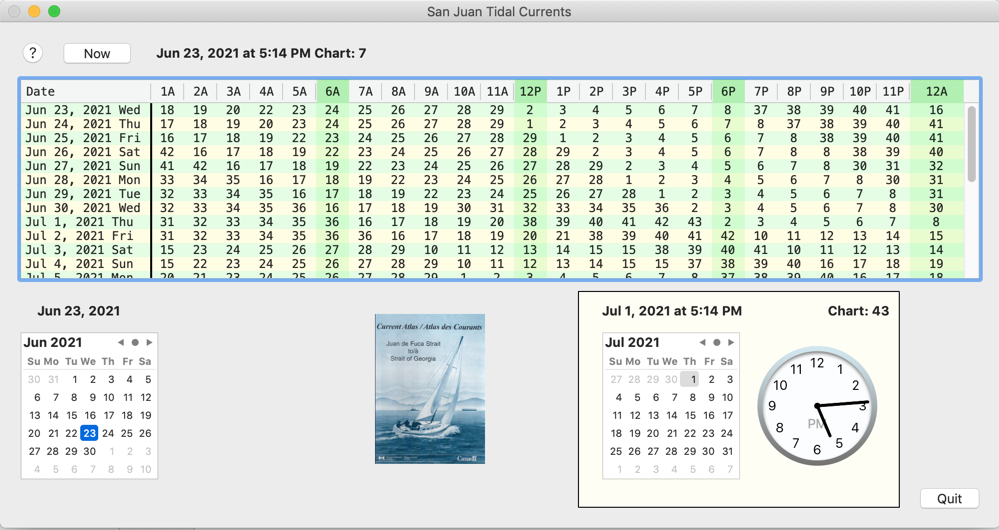The height and width of the screenshot is (530, 999).
Task: Select June 23 in the left calendar
Action: 89,433
